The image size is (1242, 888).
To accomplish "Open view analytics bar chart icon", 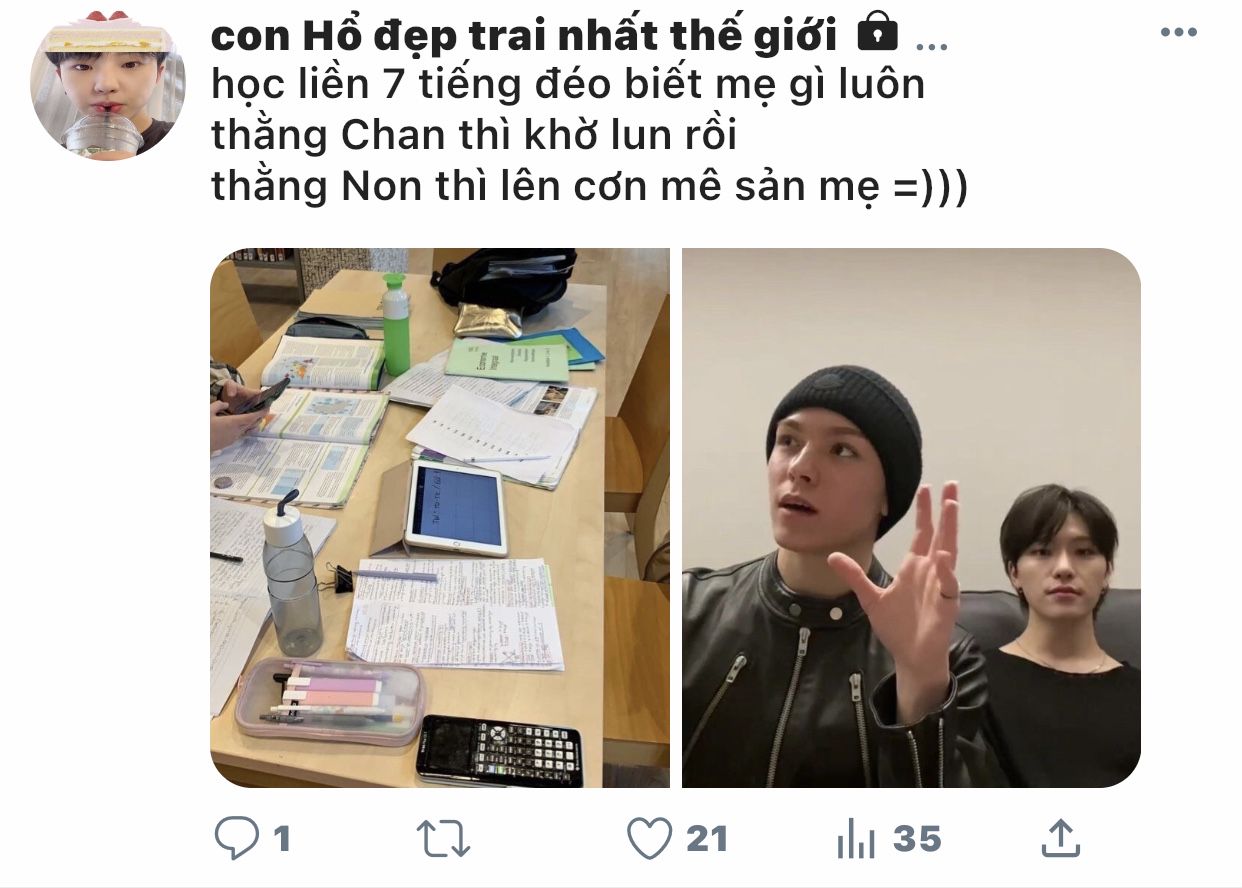I will 856,839.
